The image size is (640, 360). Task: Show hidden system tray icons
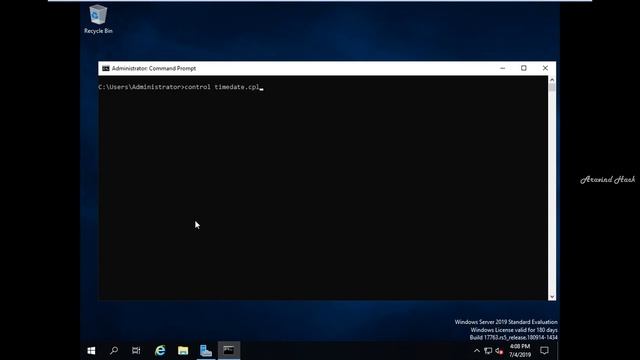[476, 351]
